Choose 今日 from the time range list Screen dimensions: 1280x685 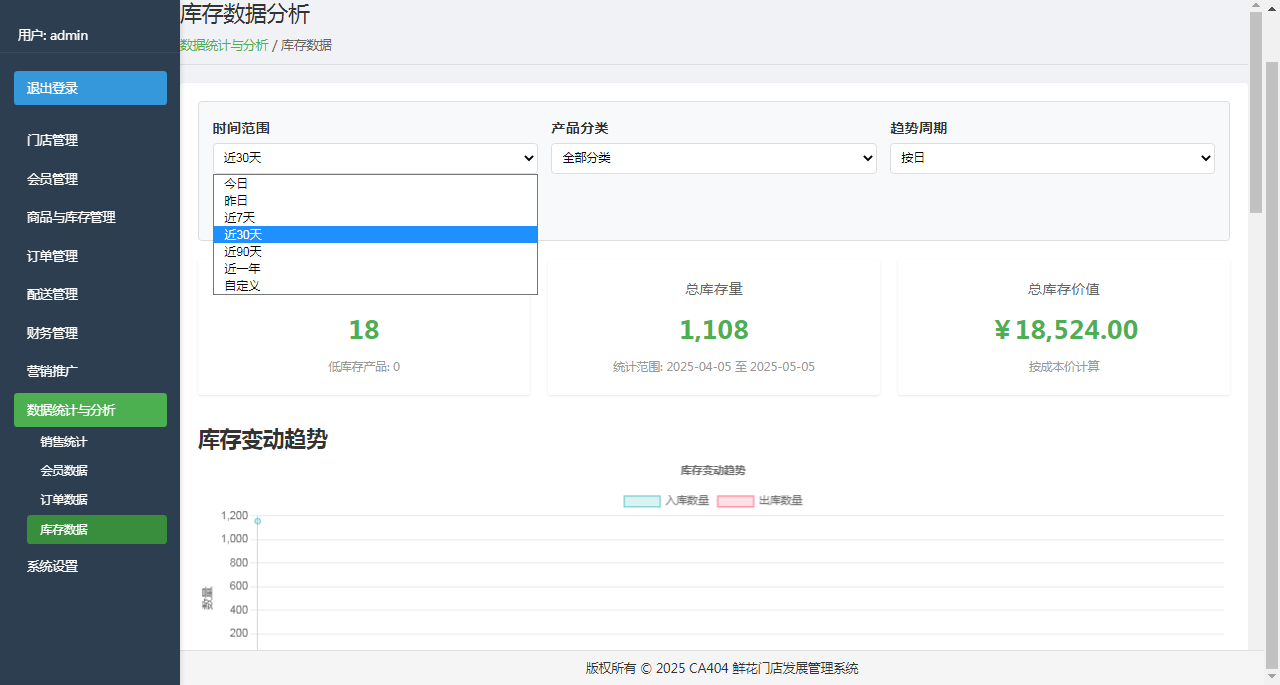pyautogui.click(x=375, y=184)
